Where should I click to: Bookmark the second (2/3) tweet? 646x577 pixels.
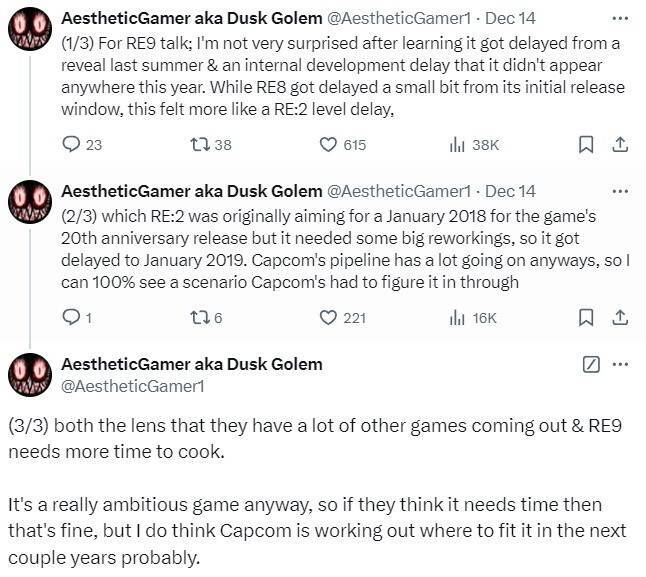tap(587, 318)
